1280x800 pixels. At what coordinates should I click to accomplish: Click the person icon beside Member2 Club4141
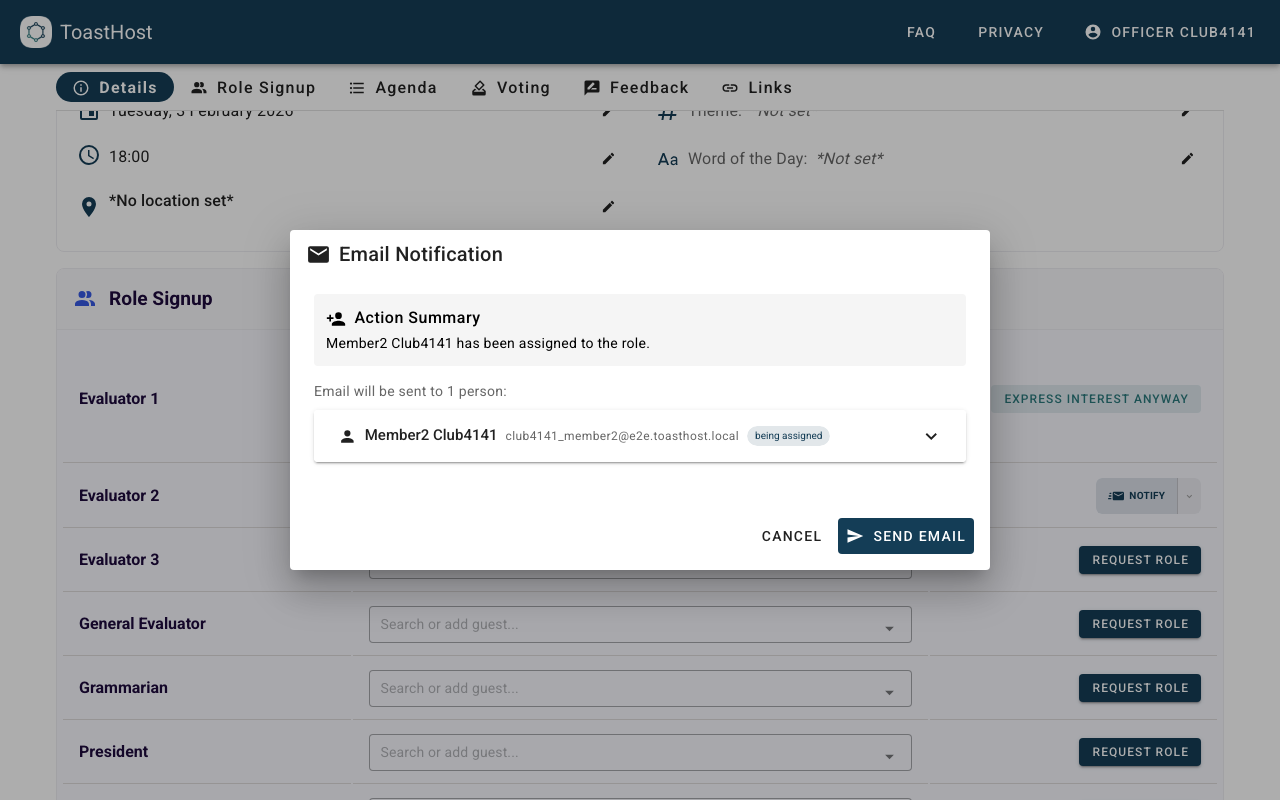pyautogui.click(x=347, y=435)
